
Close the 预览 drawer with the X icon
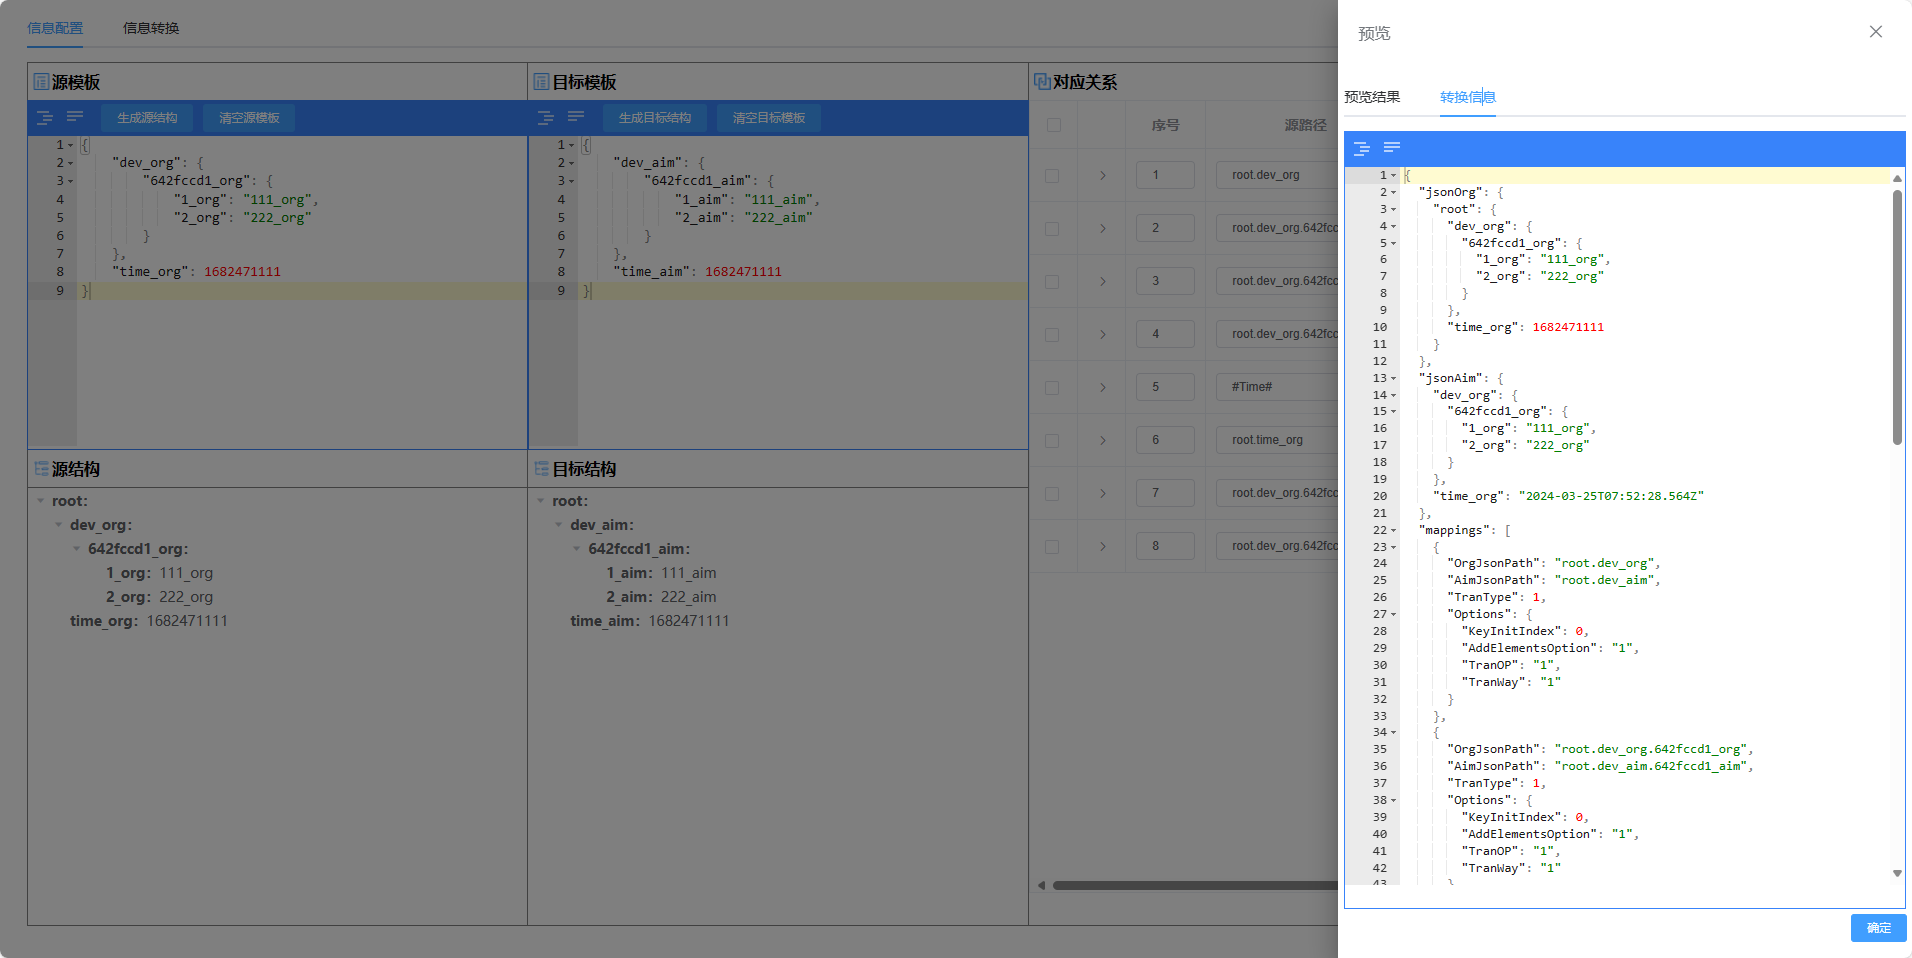pos(1875,32)
